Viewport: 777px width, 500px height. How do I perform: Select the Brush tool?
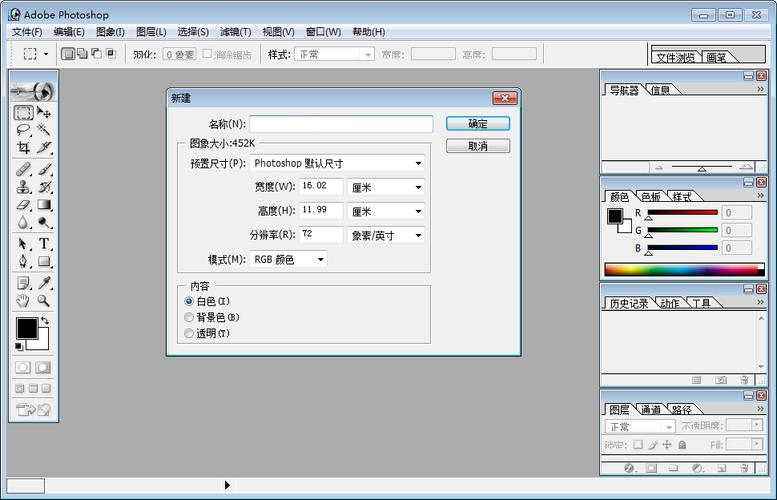(x=44, y=169)
